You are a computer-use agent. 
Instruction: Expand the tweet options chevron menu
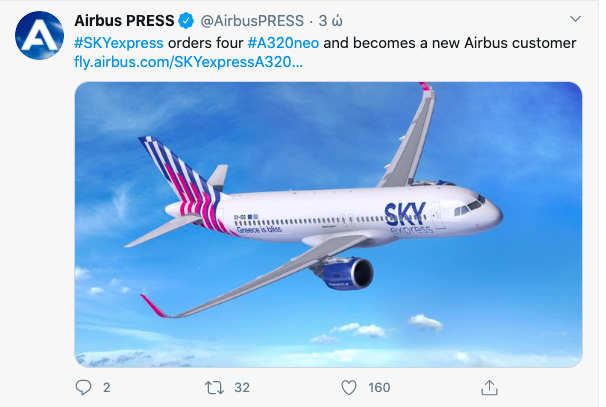[x=574, y=20]
